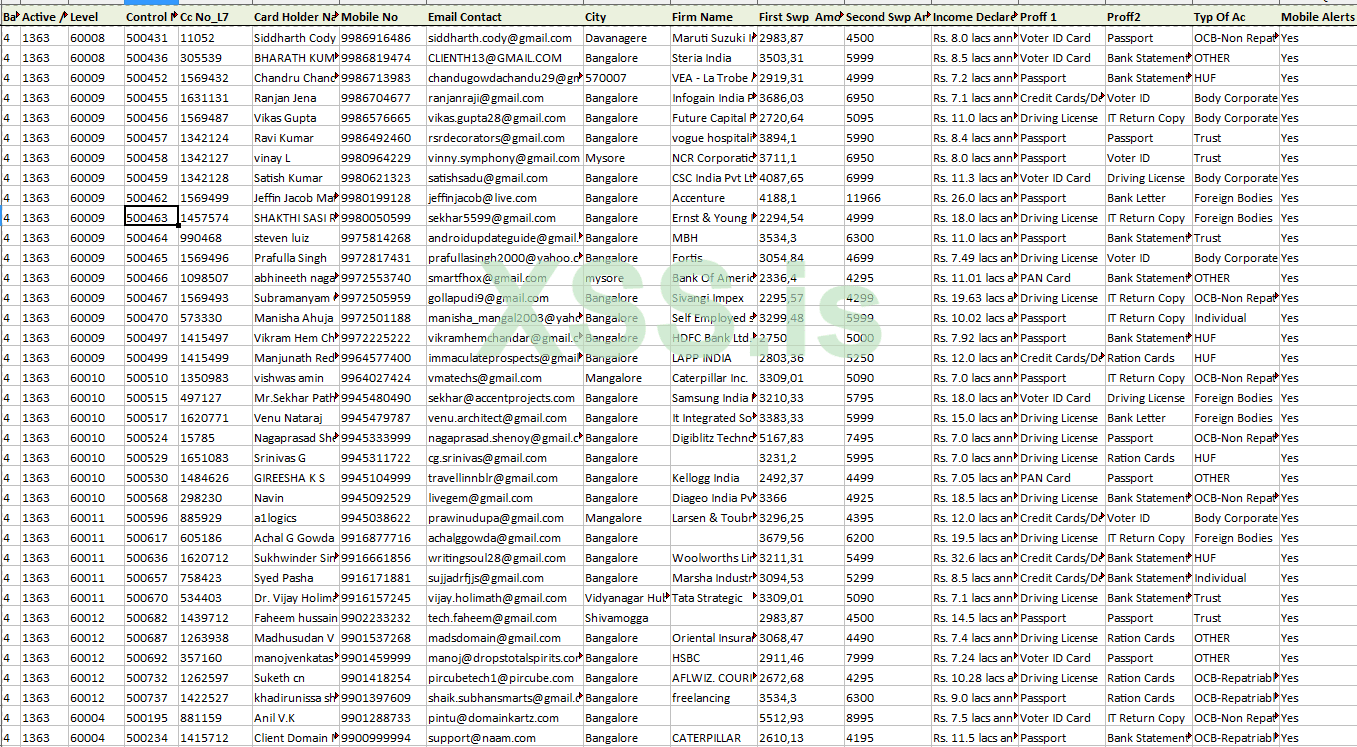Select the "Mobile Alerts" column header
1357x747 pixels.
pyautogui.click(x=1318, y=17)
